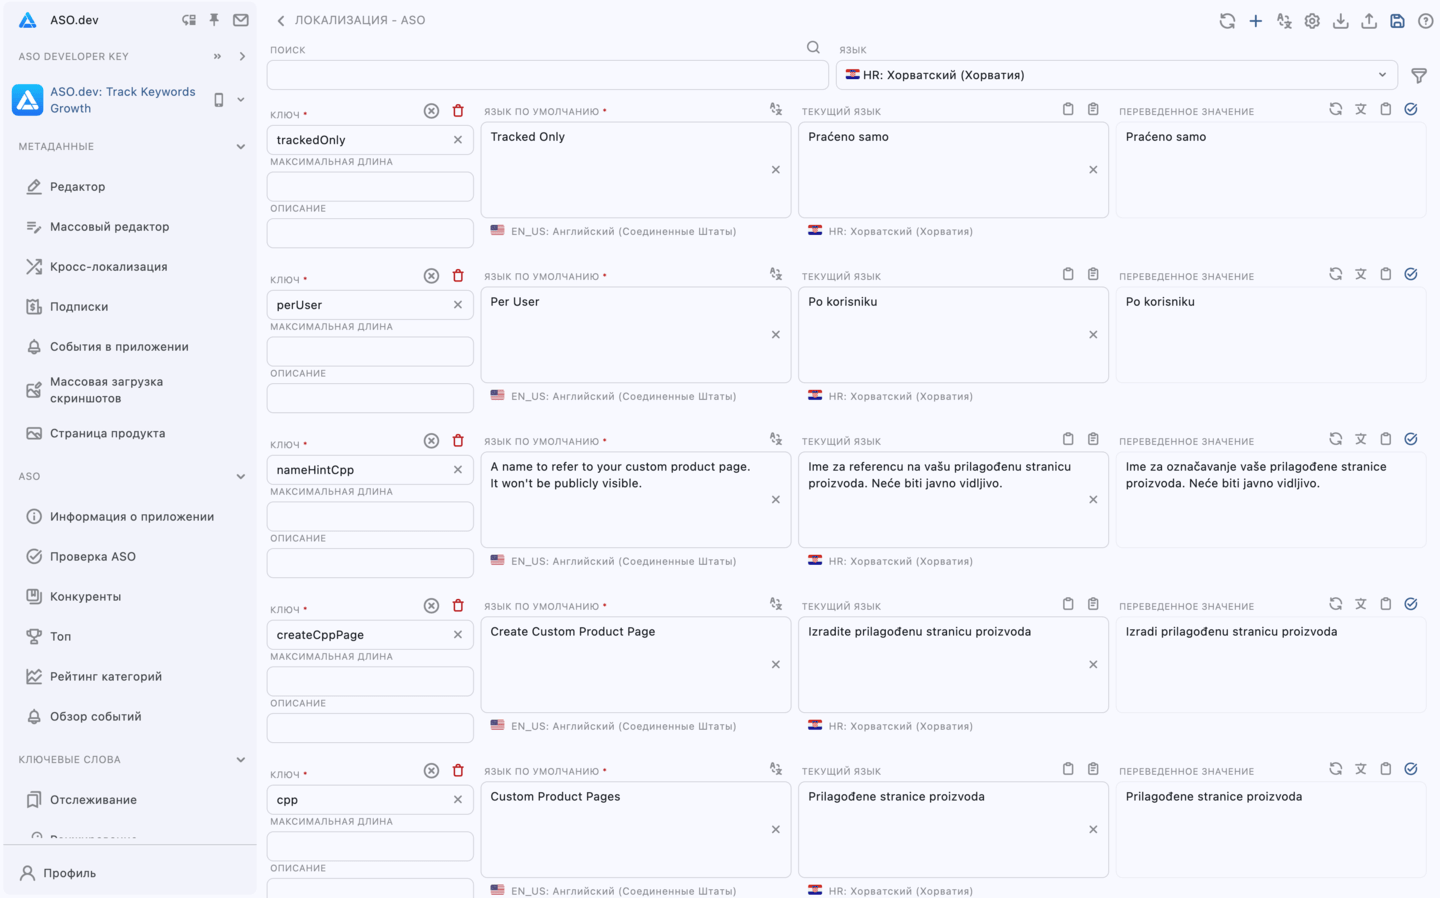
Task: Approve translated value for perUser row
Action: pyautogui.click(x=1411, y=274)
